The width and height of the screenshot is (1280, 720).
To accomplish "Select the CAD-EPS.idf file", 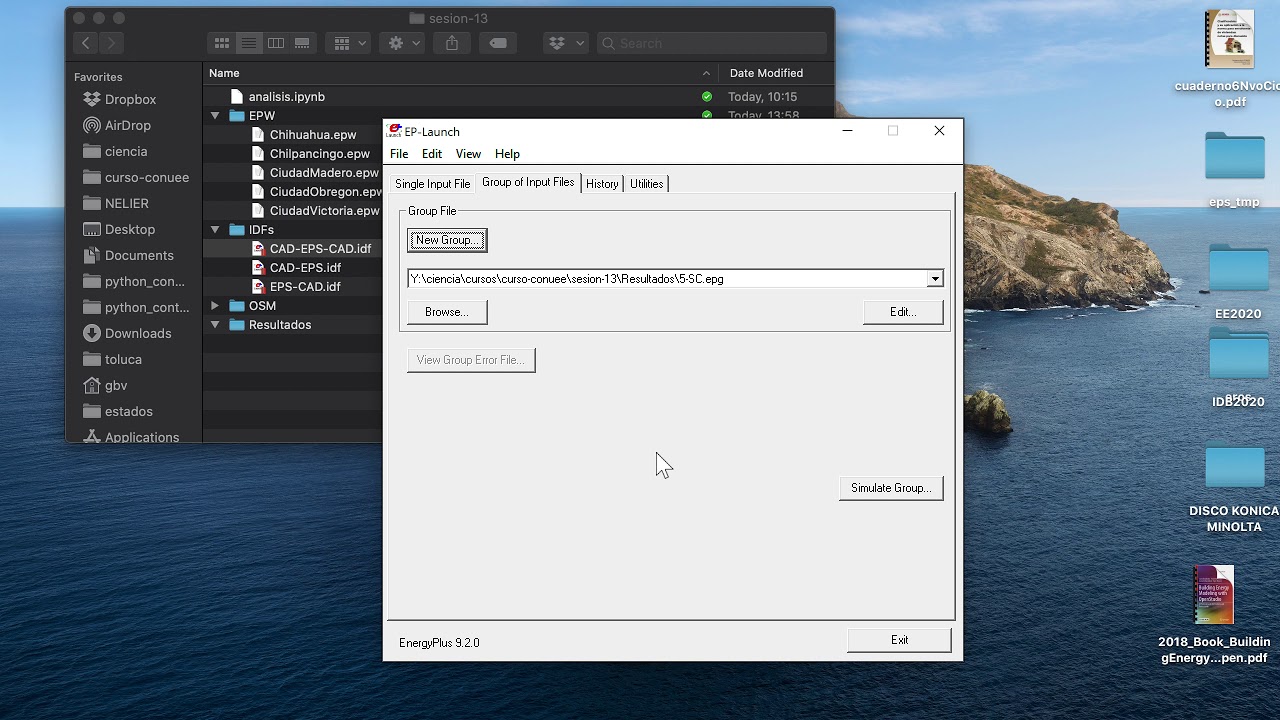I will [x=305, y=268].
